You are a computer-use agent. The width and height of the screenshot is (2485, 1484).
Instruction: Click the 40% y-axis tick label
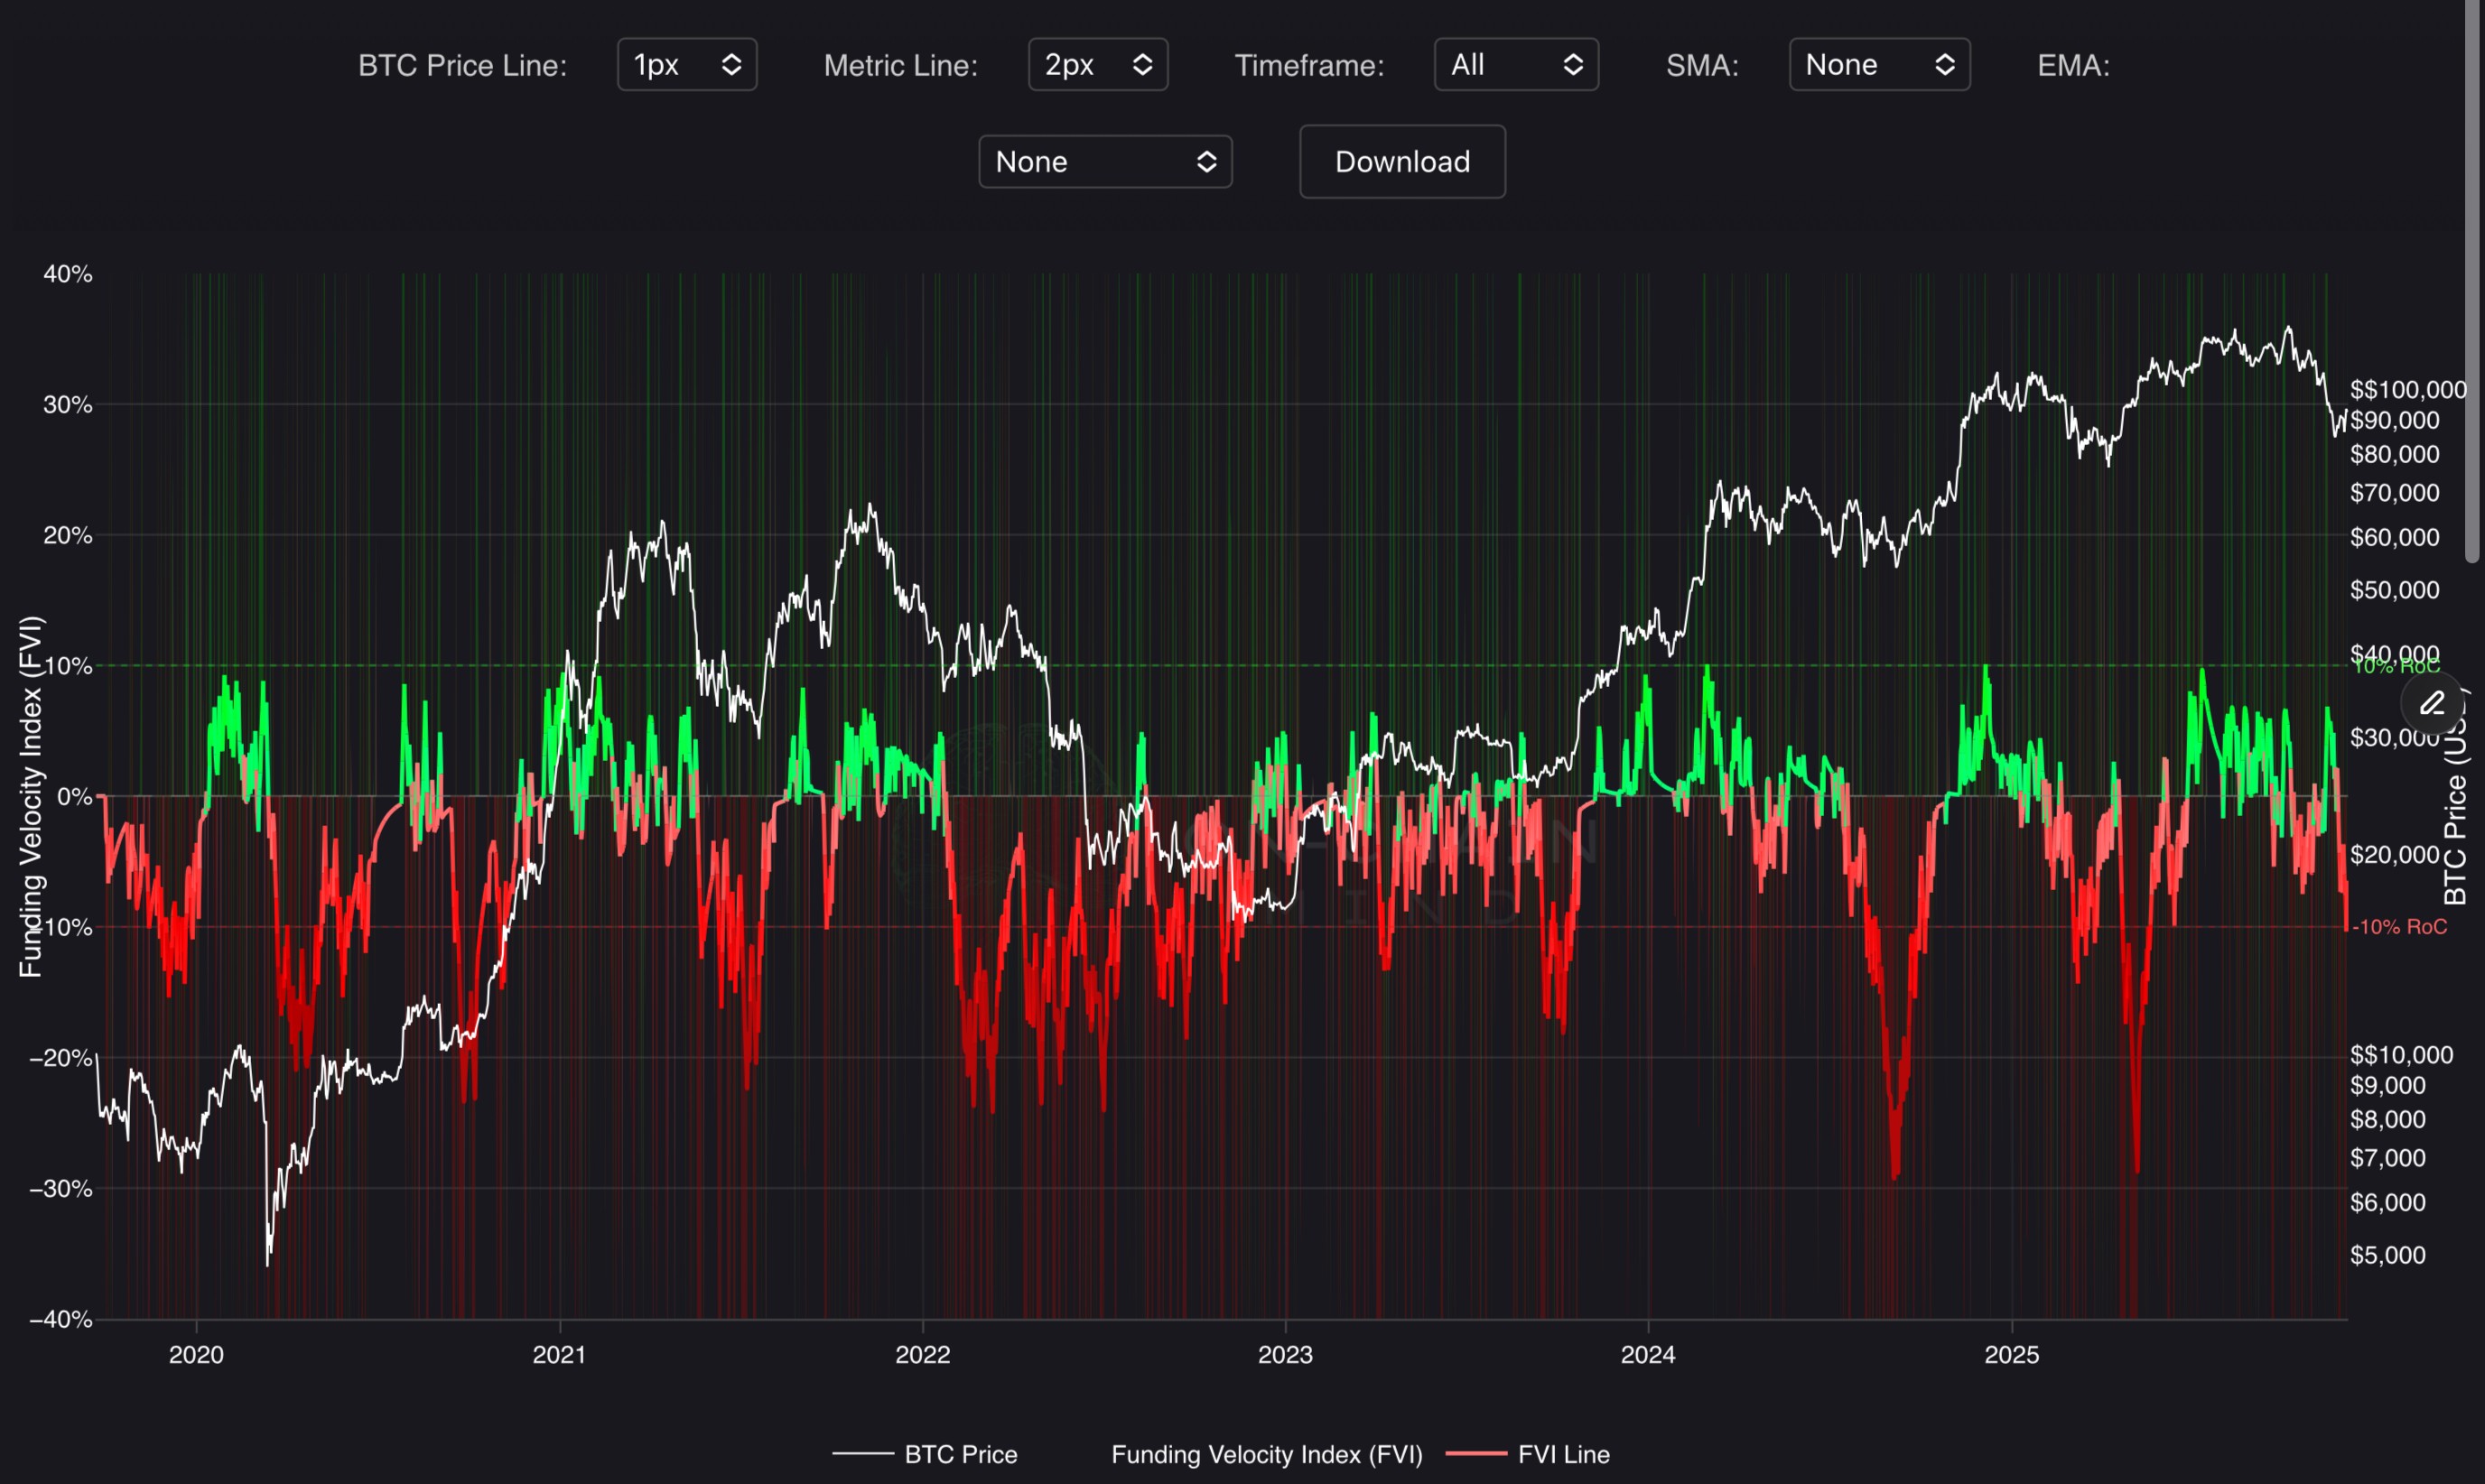coord(67,274)
